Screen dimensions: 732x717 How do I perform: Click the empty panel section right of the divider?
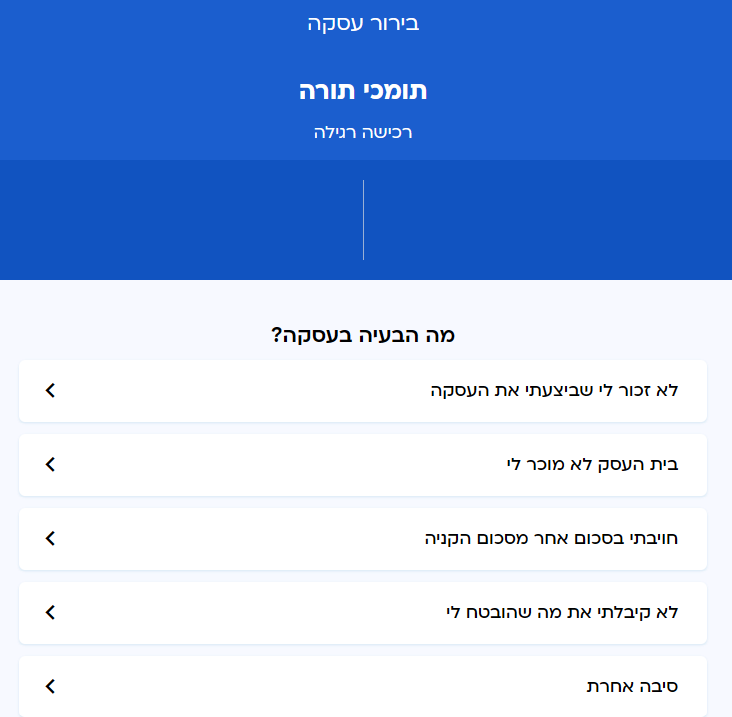[x=547, y=220]
